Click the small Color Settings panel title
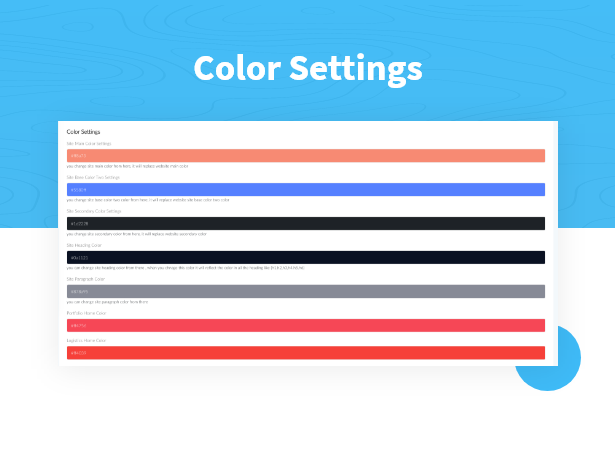The width and height of the screenshot is (615, 474). pyautogui.click(x=83, y=132)
